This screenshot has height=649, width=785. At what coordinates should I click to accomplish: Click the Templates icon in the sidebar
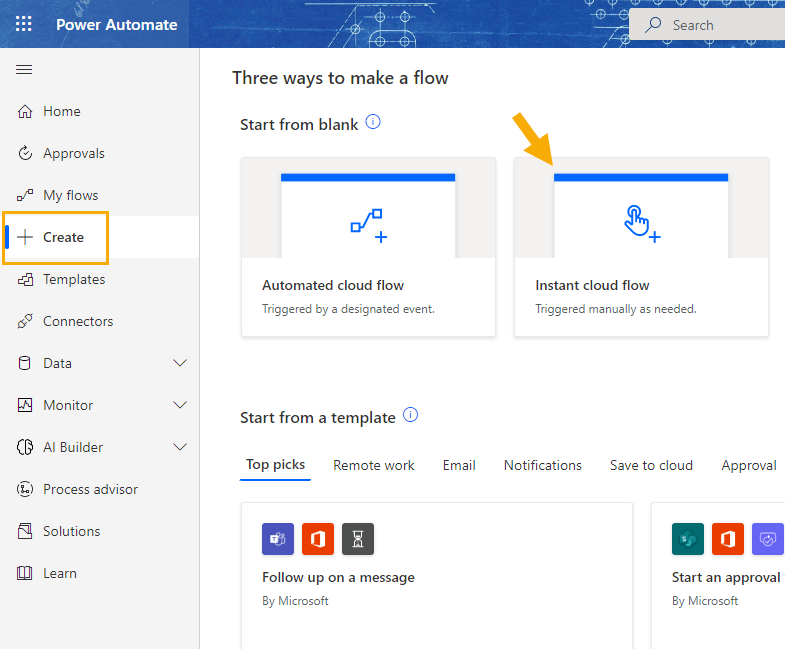point(25,279)
